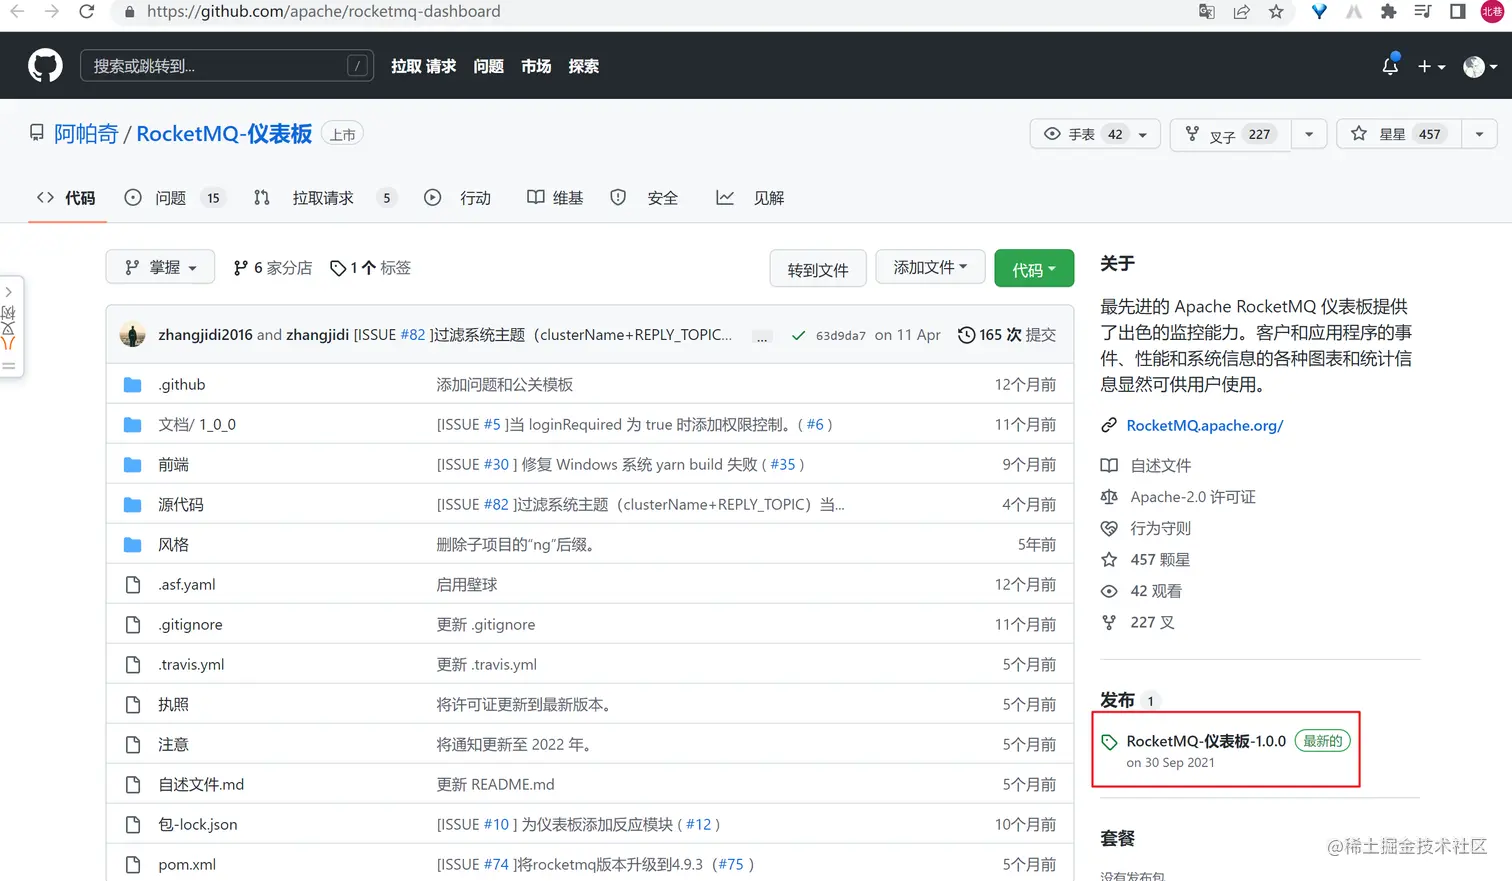
Task: Open the 添加文件 dropdown
Action: (930, 267)
